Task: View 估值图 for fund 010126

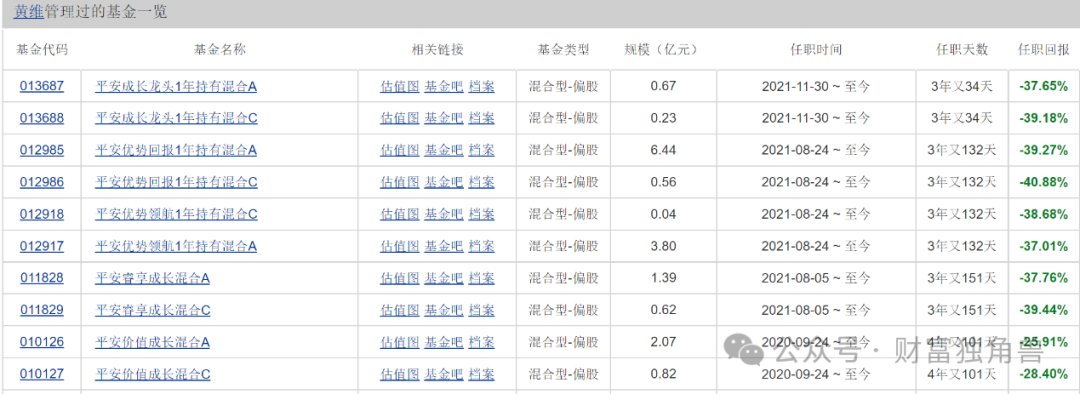Action: [x=399, y=342]
